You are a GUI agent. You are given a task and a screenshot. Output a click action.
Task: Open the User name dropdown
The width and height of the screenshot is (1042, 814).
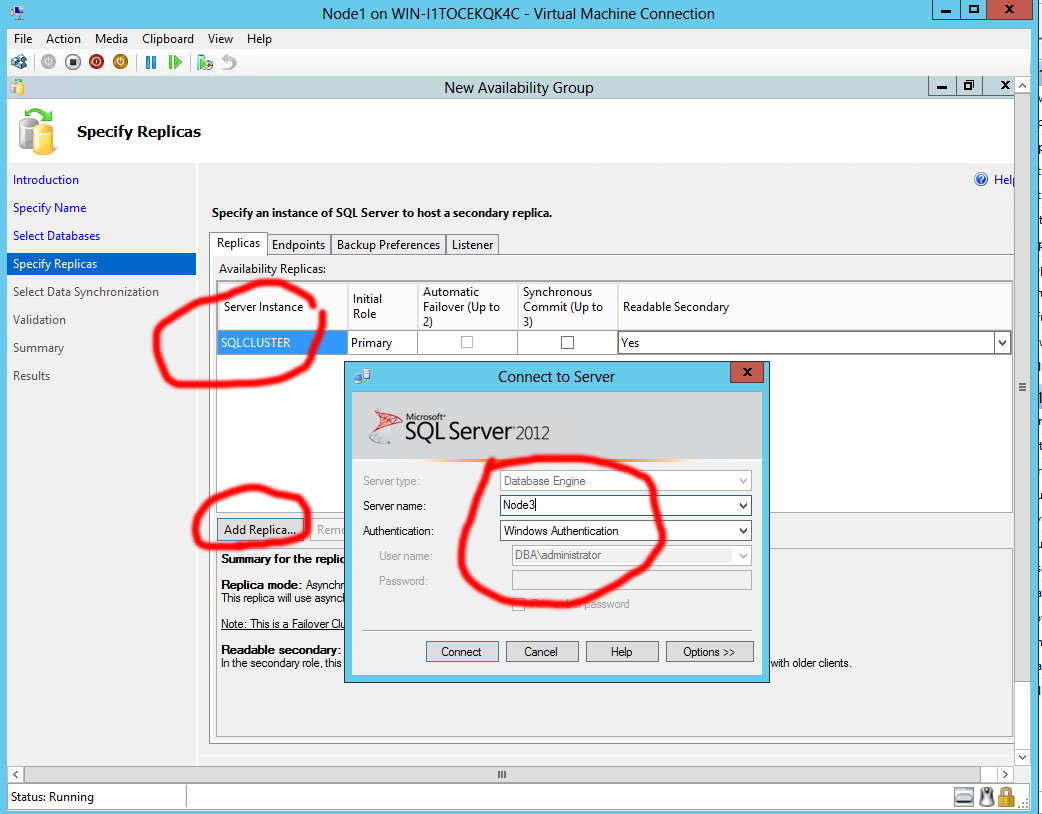pyautogui.click(x=743, y=556)
